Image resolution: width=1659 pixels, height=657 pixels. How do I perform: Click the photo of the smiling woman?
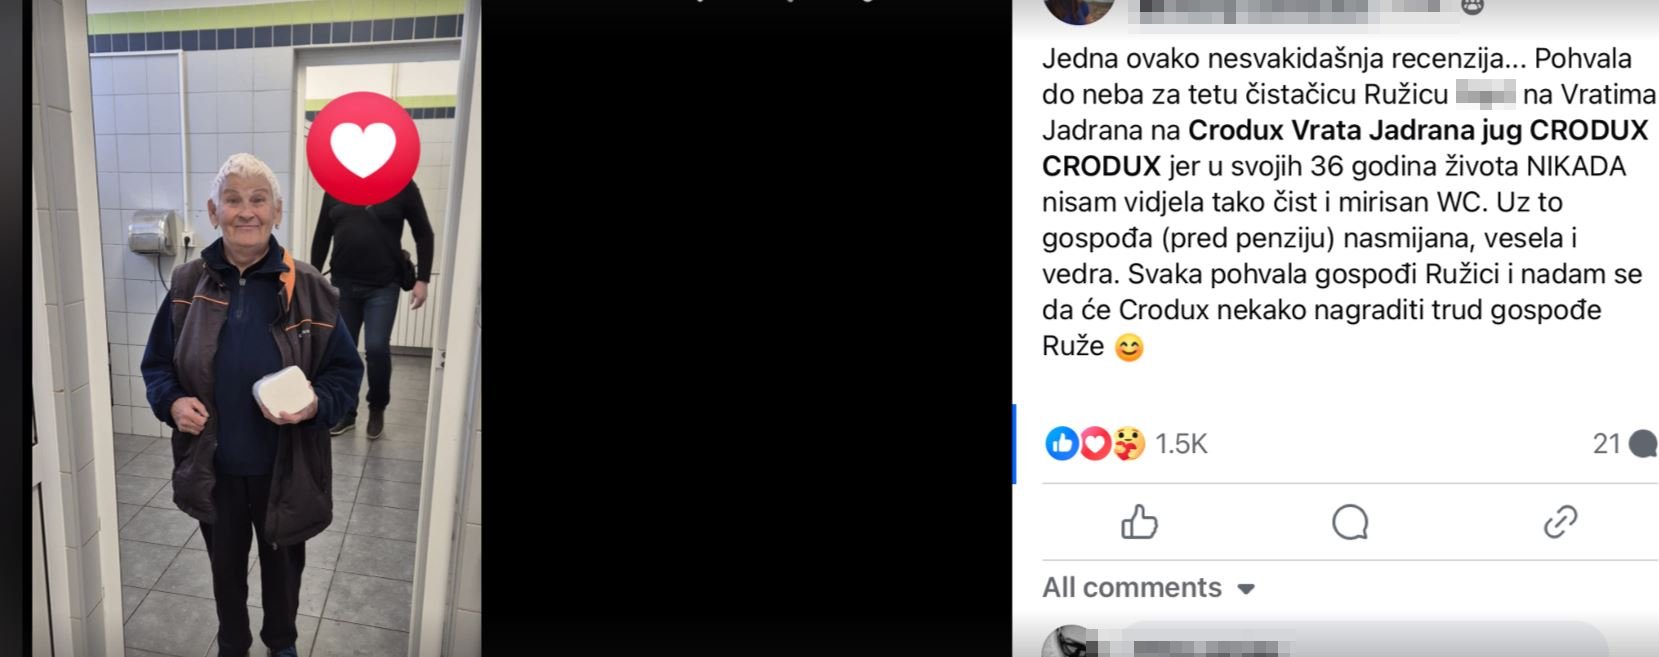(x=256, y=328)
